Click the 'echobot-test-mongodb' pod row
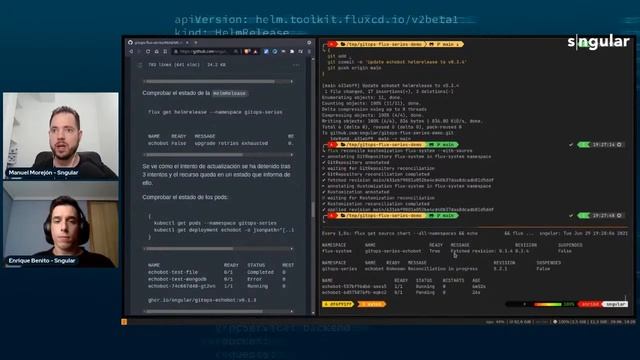Viewport: 640px width, 360px height. coord(217,279)
